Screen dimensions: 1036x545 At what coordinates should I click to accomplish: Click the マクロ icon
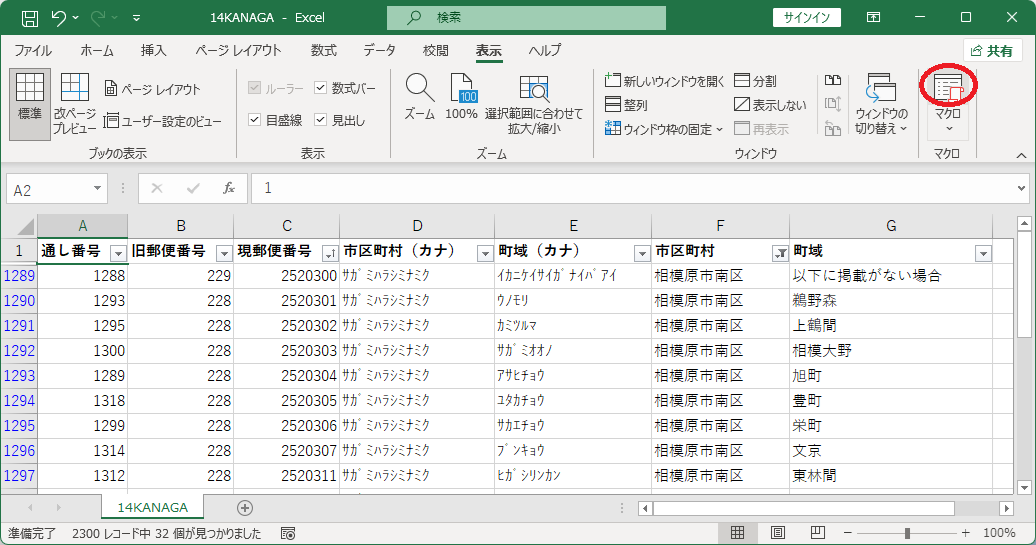coord(947,89)
